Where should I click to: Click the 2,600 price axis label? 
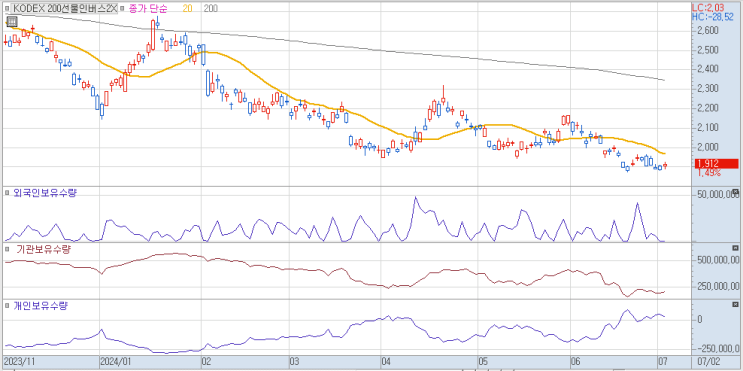[x=708, y=31]
